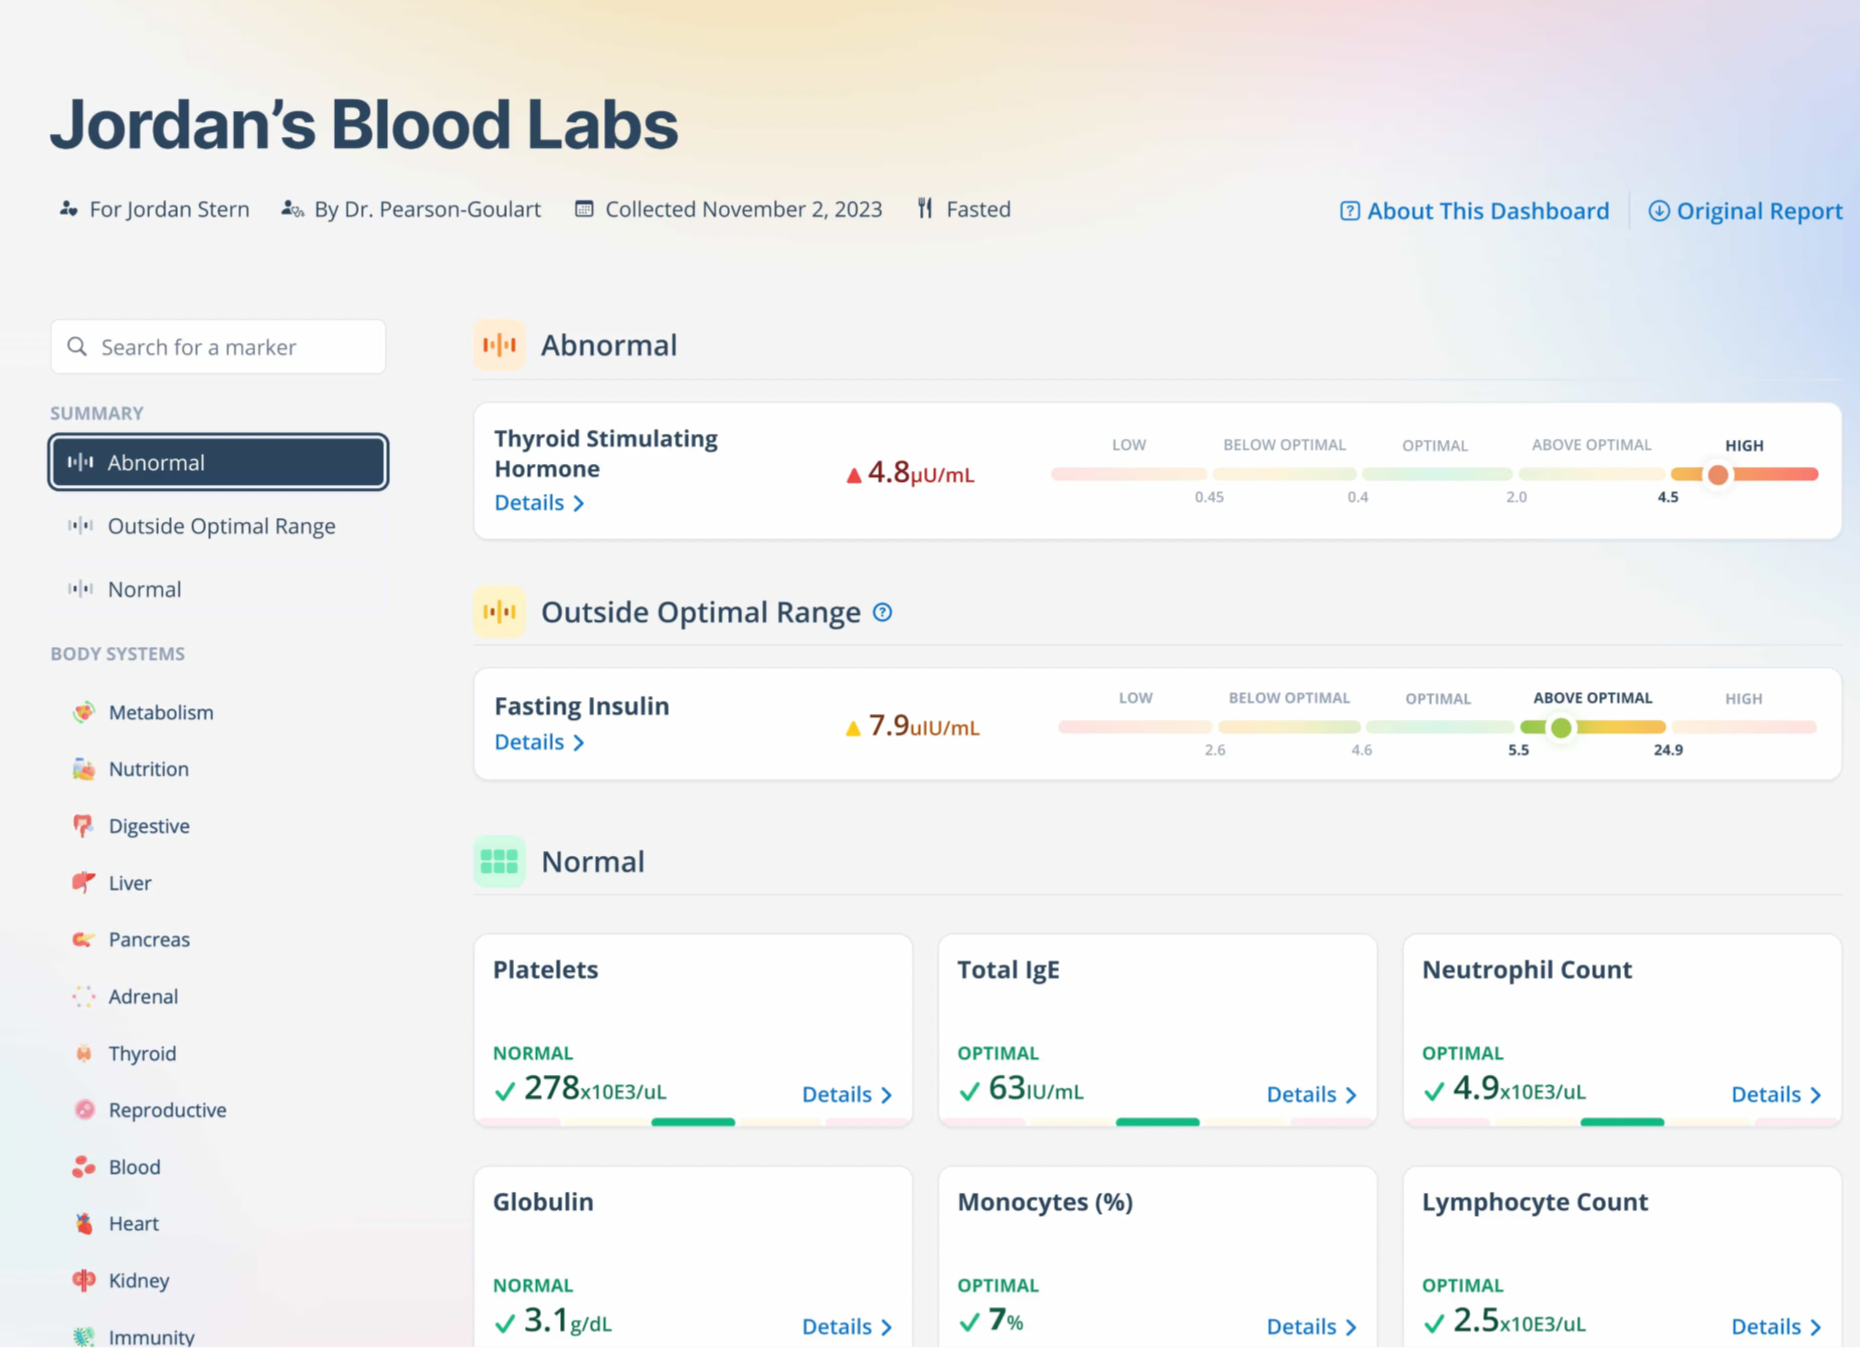
Task: Click the Abnormal section waveform icon
Action: tap(499, 345)
